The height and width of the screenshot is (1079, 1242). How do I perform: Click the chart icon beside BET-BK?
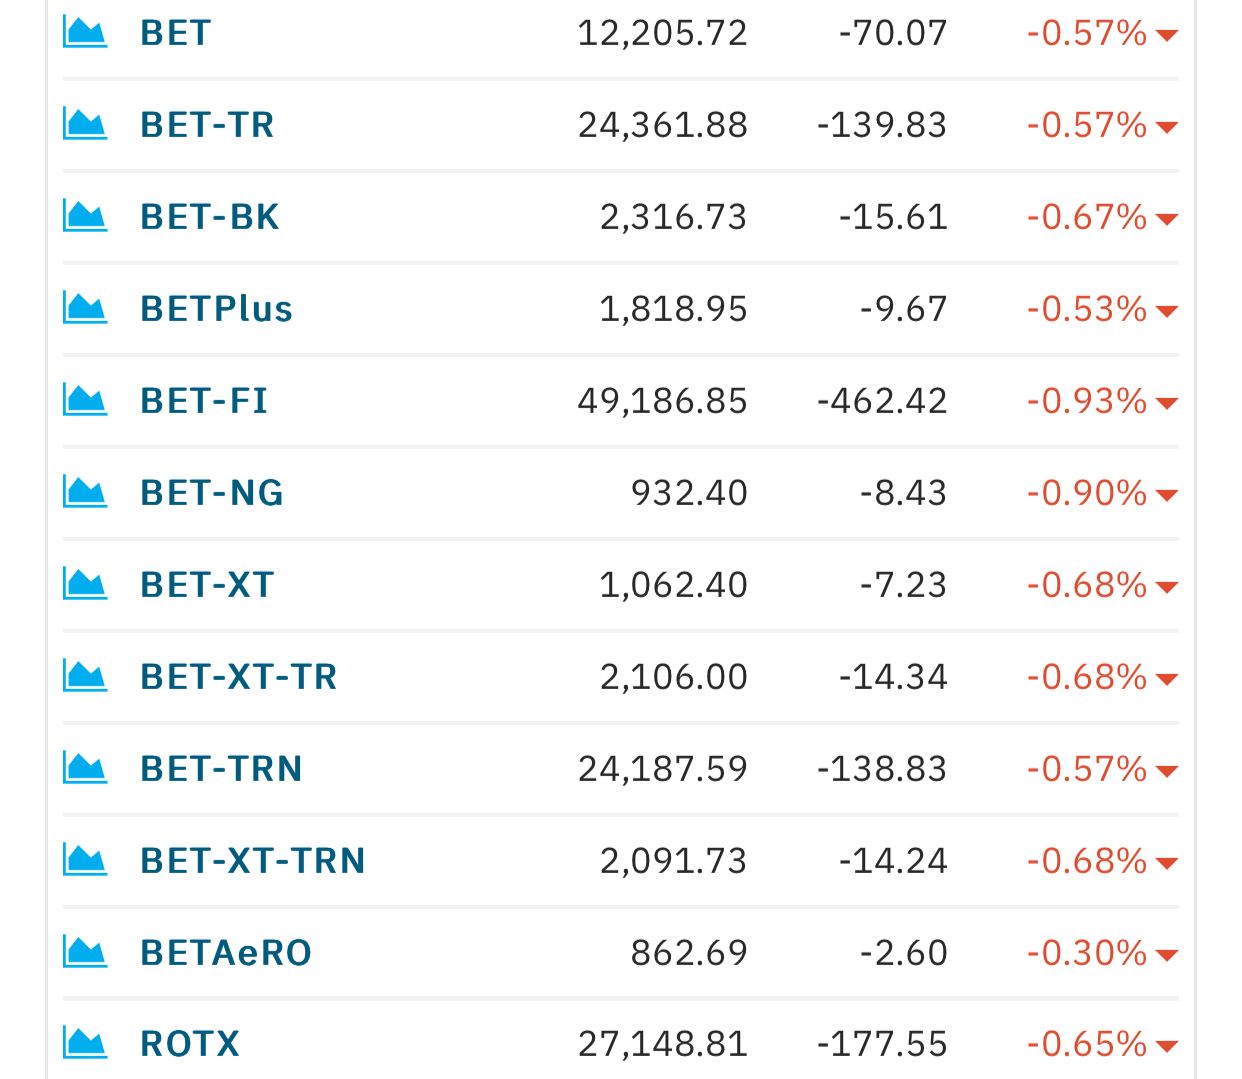click(x=85, y=217)
